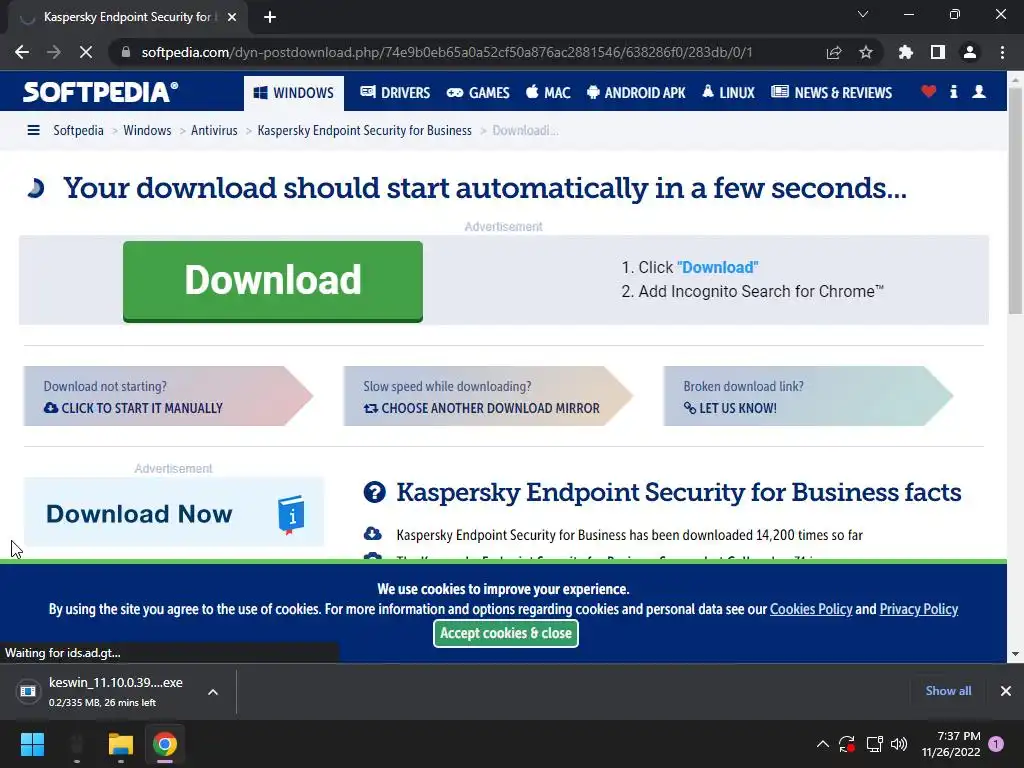Click the Chrome taskbar icon
The width and height of the screenshot is (1024, 768).
click(165, 744)
